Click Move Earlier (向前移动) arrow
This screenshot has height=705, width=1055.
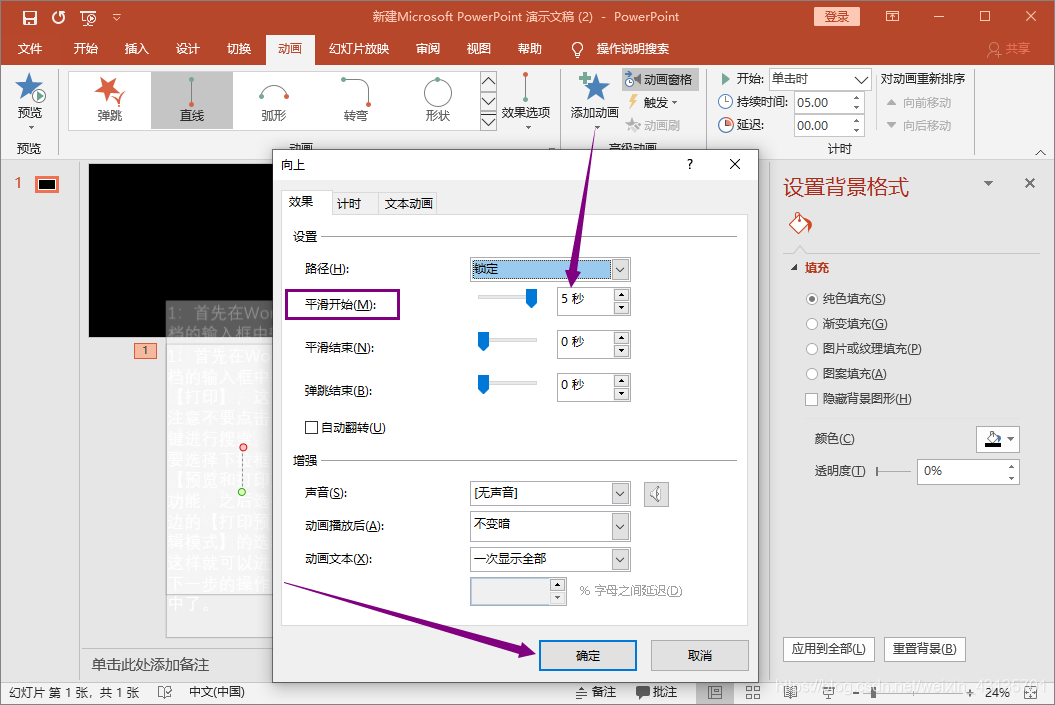[x=918, y=103]
